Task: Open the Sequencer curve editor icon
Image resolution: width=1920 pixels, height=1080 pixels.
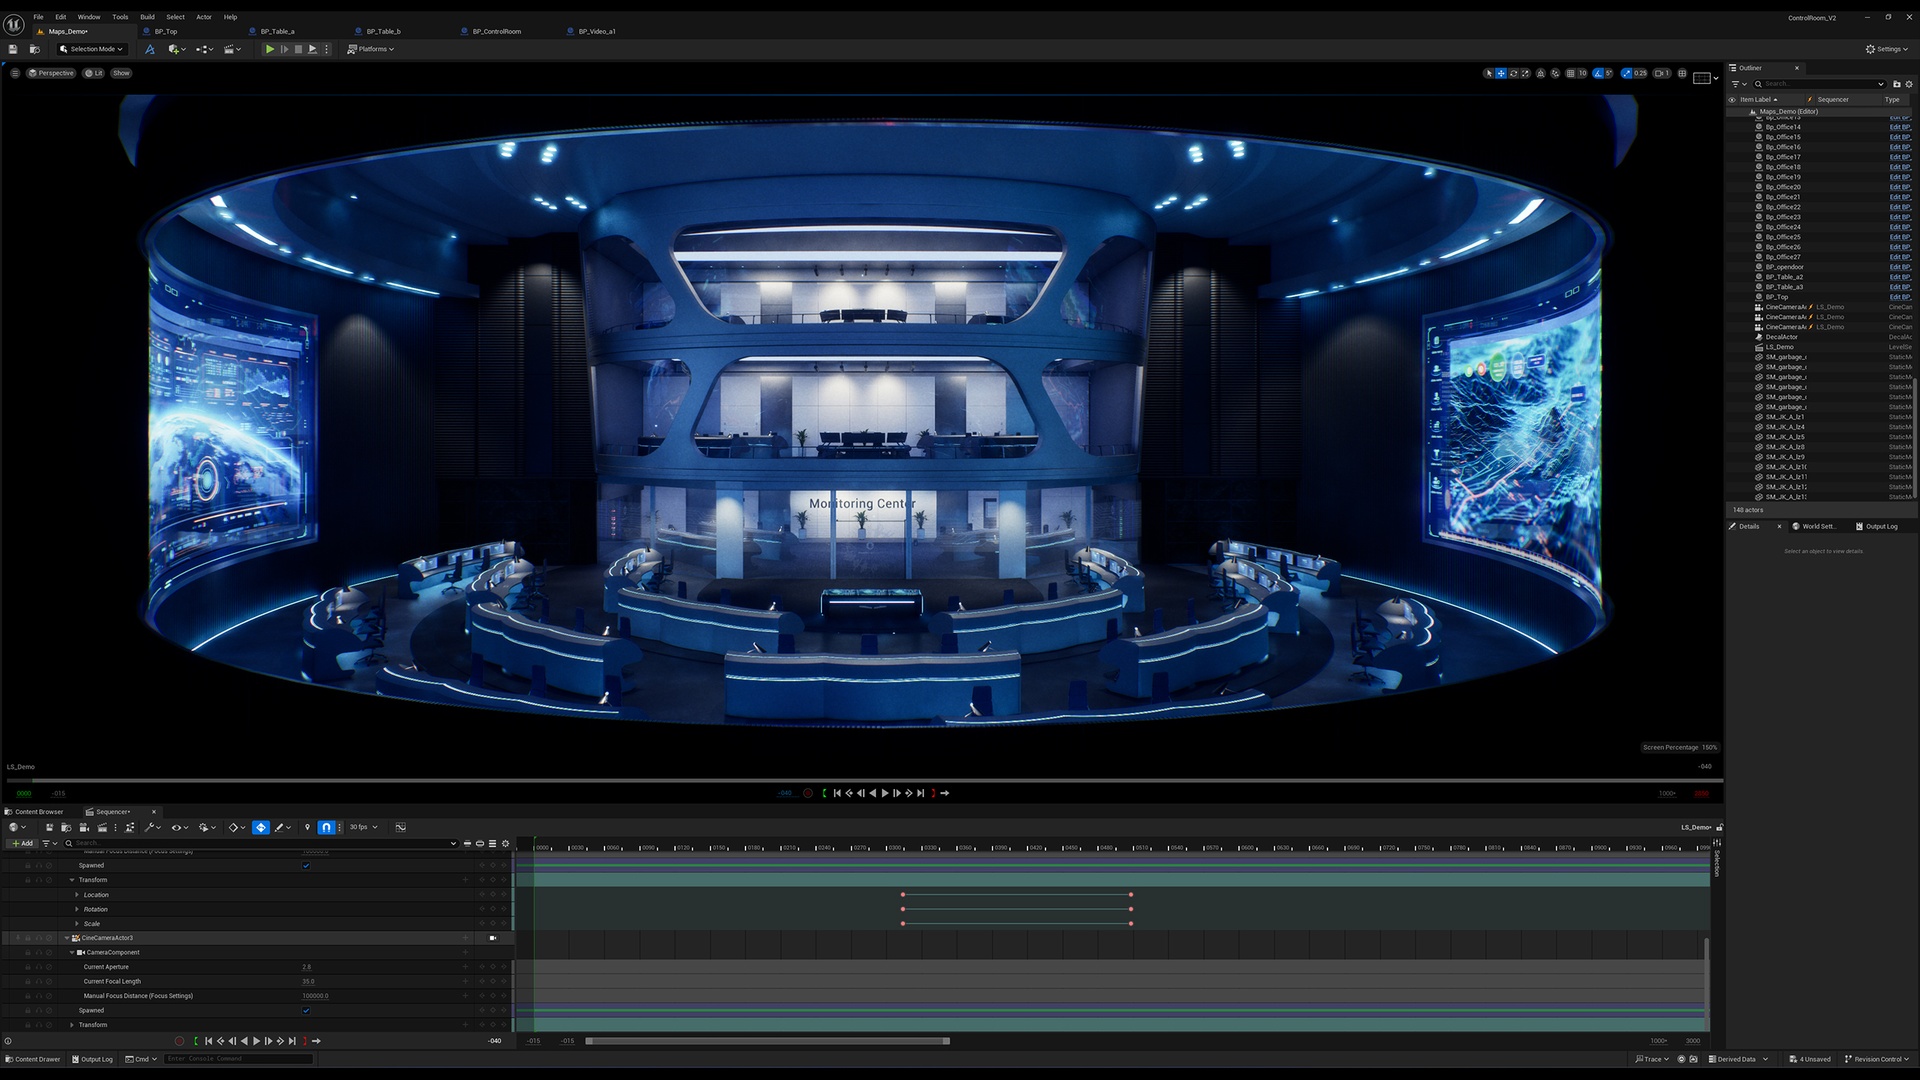Action: pos(401,828)
